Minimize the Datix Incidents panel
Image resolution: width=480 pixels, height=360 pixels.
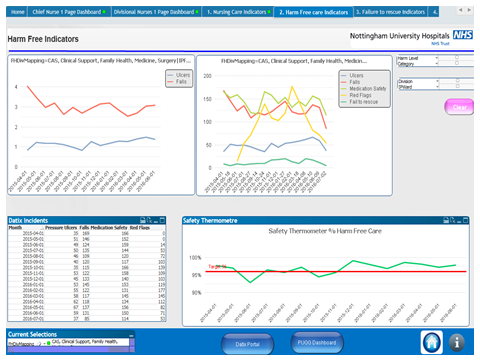pos(156,221)
